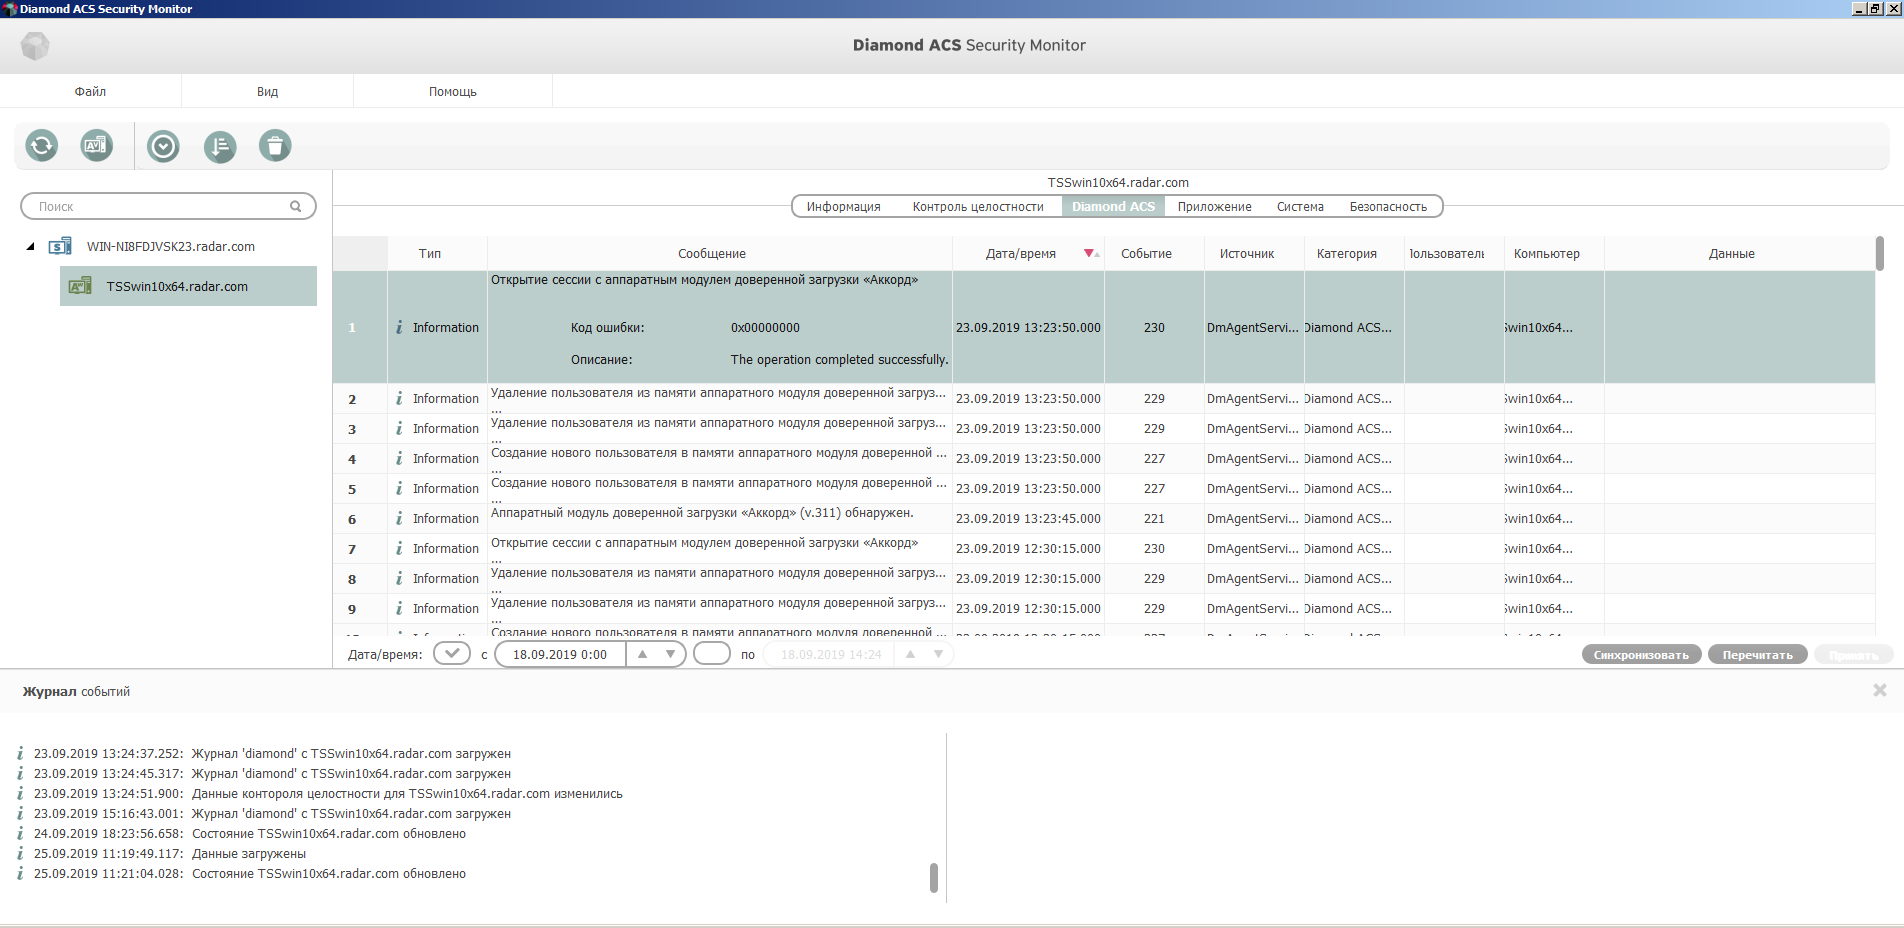Click the circled down-chevron toolbar icon

163,147
